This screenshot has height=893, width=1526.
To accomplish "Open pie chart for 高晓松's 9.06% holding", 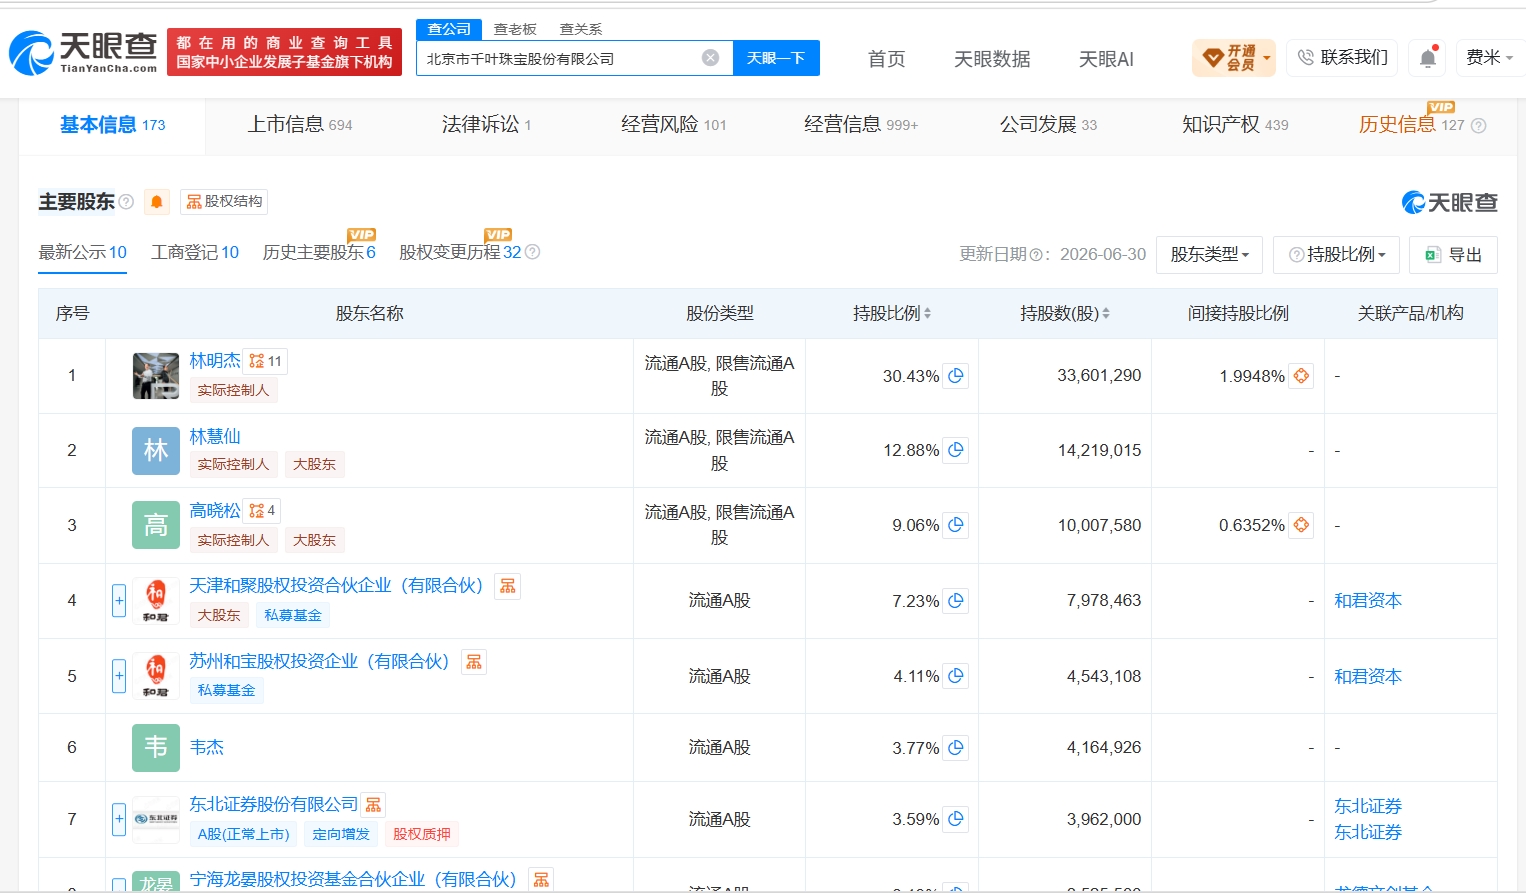I will click(x=956, y=525).
